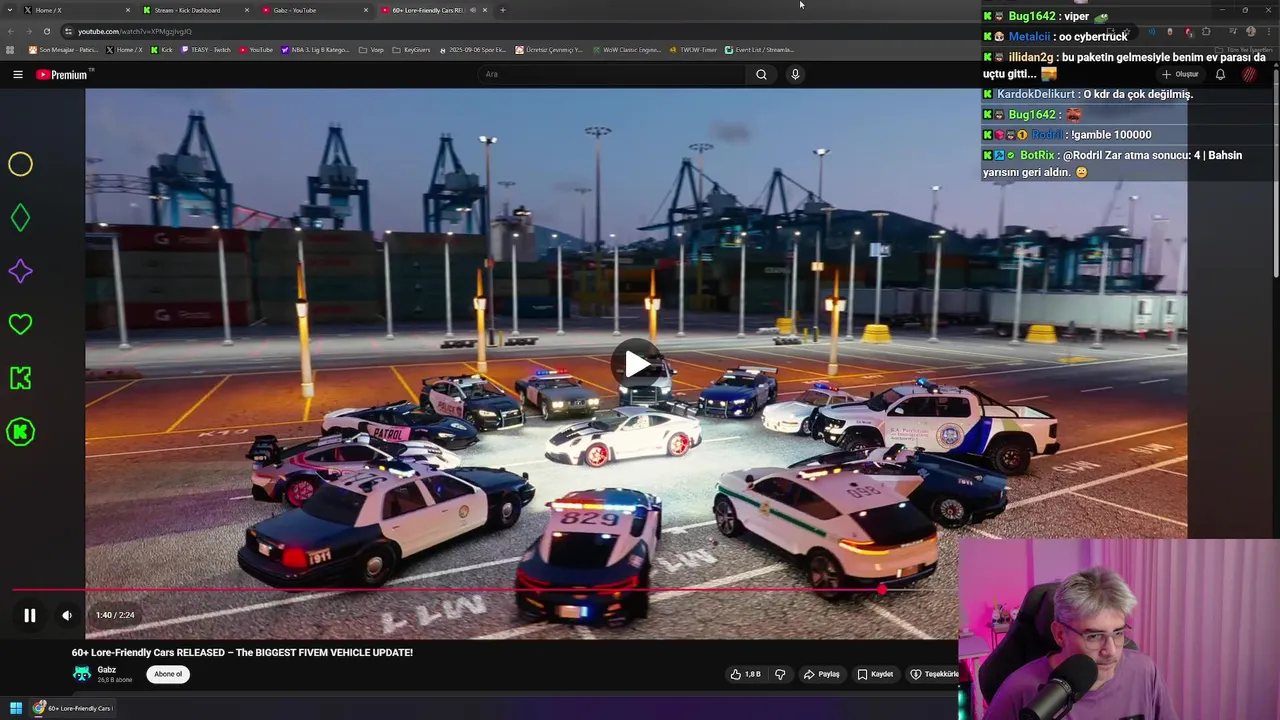This screenshot has width=1280, height=720.
Task: Open the YouTube notifications bell
Action: pyautogui.click(x=1220, y=74)
